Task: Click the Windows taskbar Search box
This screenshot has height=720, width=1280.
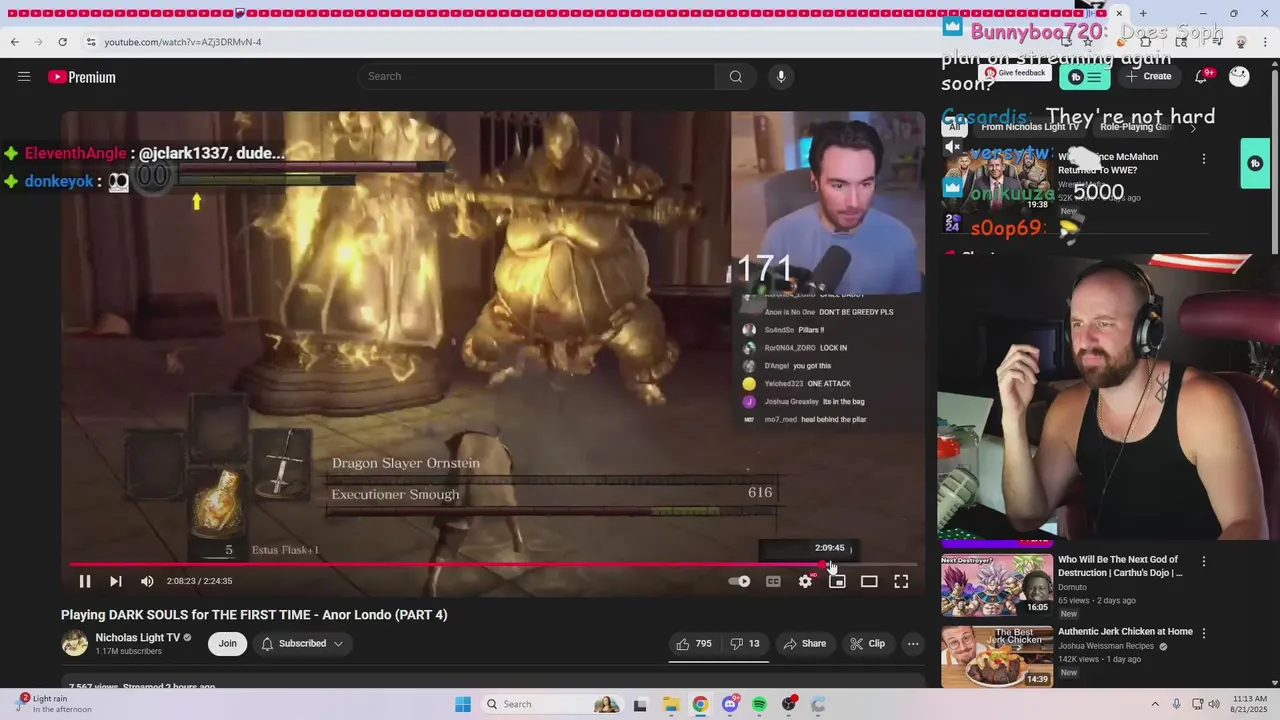Action: click(551, 704)
